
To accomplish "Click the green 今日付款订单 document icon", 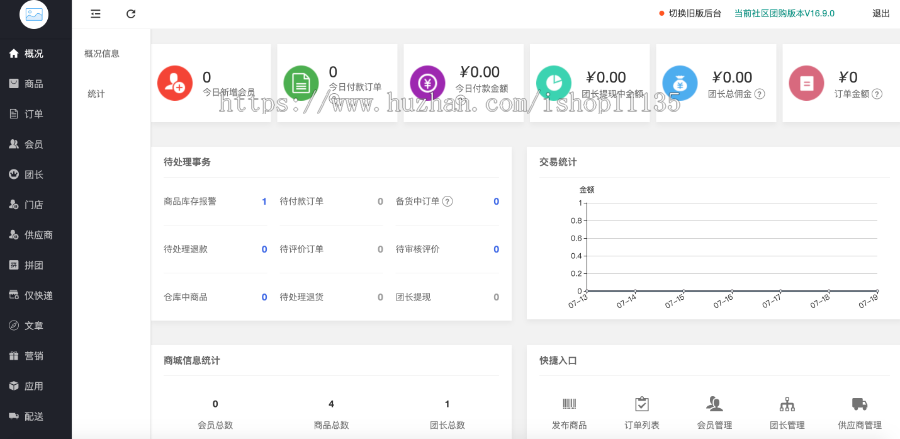I will (301, 83).
